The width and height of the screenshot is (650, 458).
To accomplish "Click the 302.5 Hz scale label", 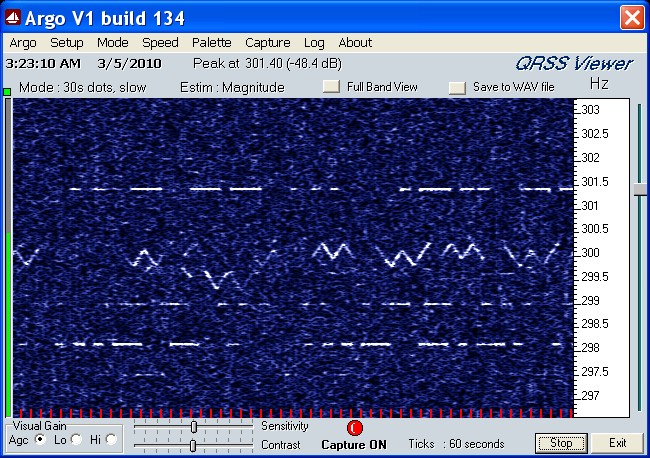I will [x=595, y=134].
